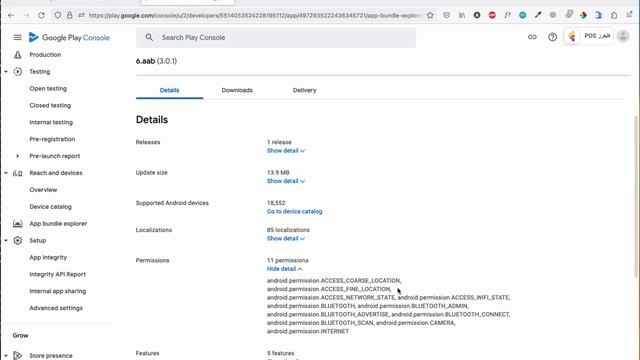
Task: Click the site lock icon
Action: point(70,16)
